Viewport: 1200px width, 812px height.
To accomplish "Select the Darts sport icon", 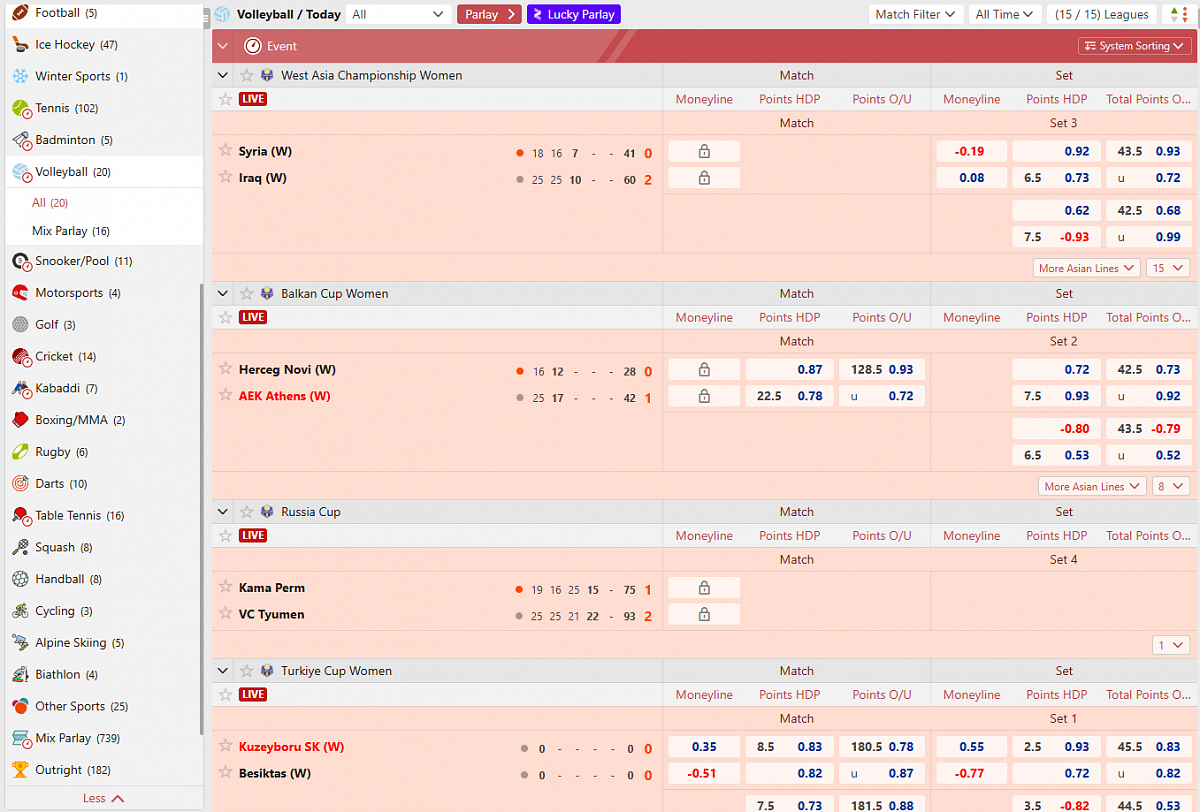I will (22, 483).
